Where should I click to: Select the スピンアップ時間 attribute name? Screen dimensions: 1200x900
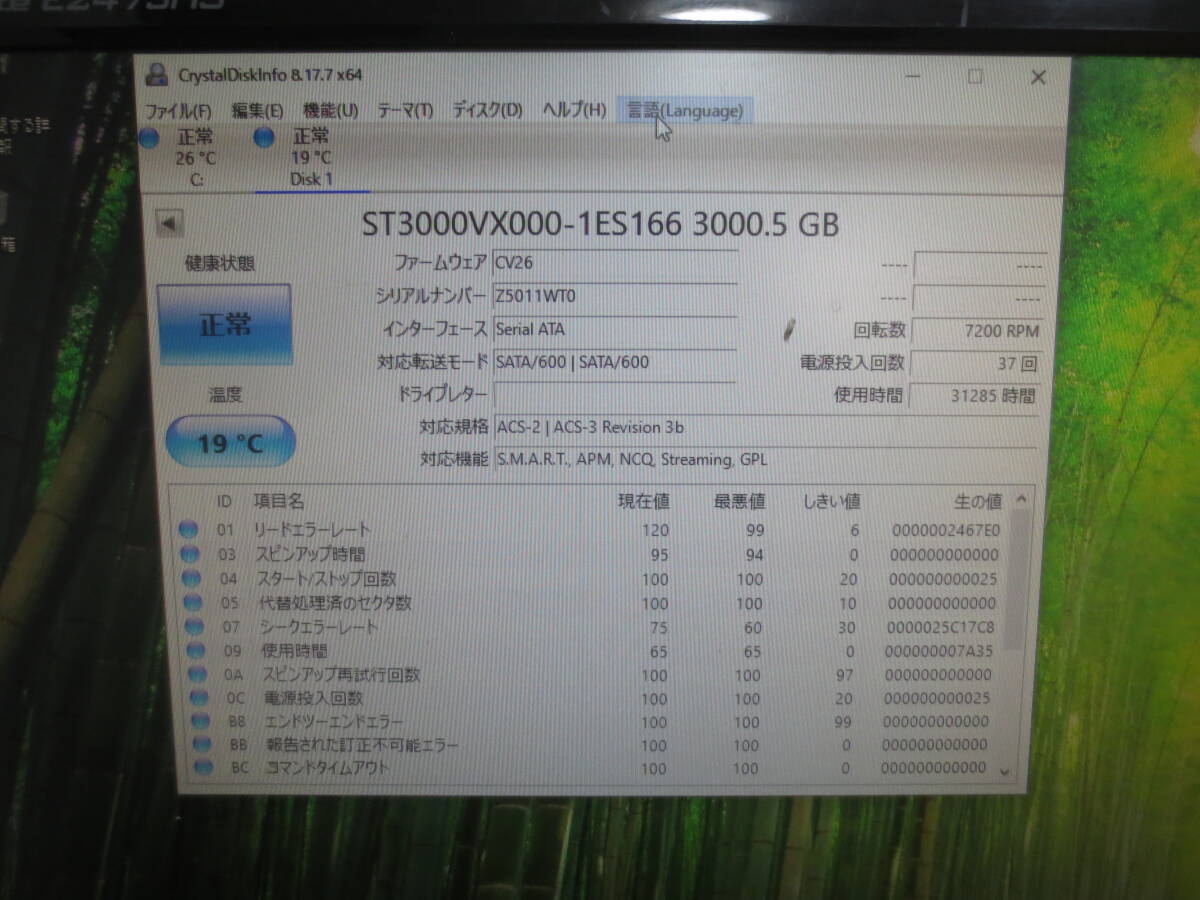pos(311,554)
